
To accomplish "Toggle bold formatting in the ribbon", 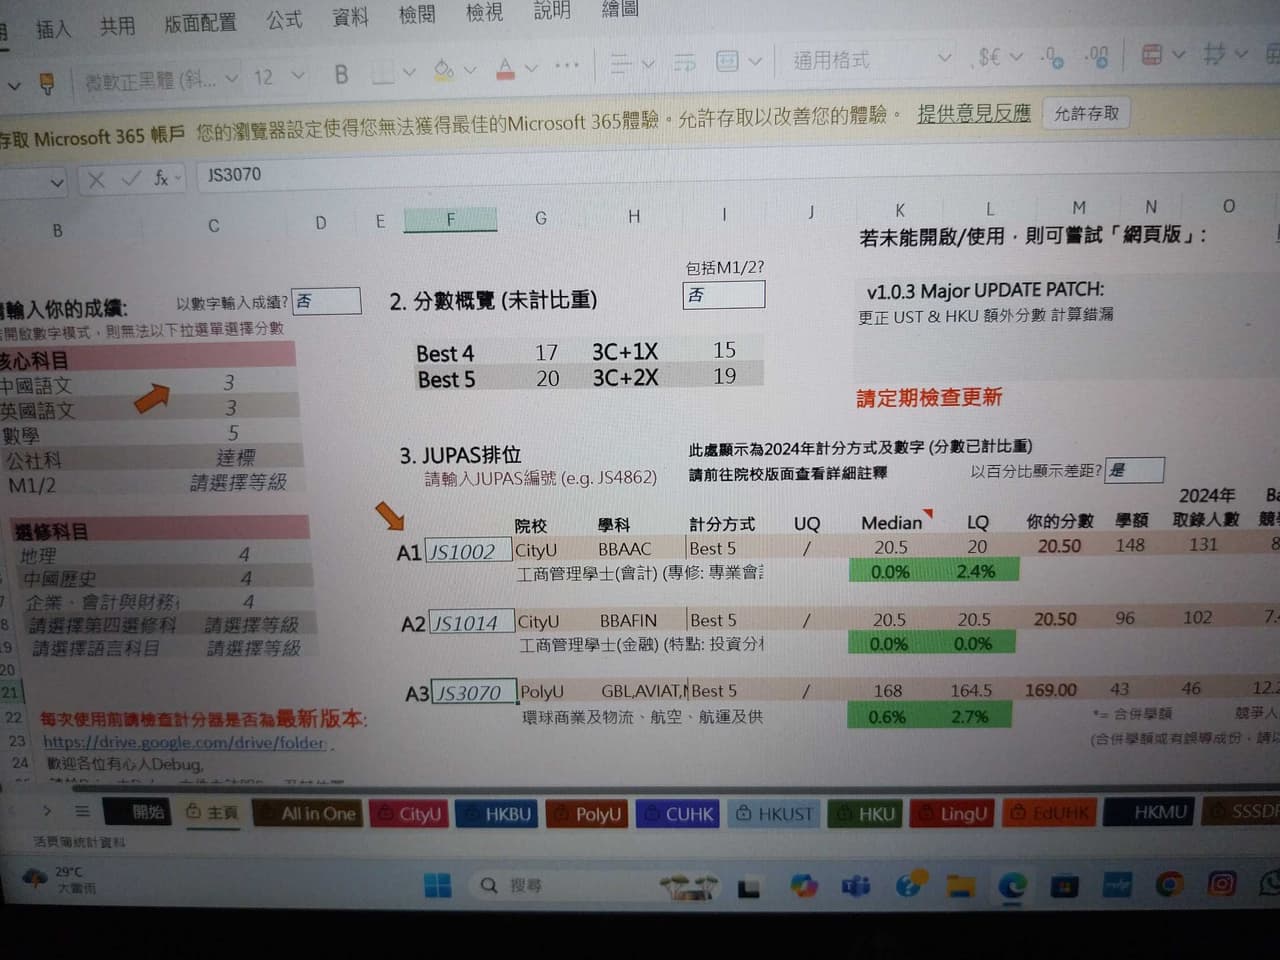I will click(341, 74).
